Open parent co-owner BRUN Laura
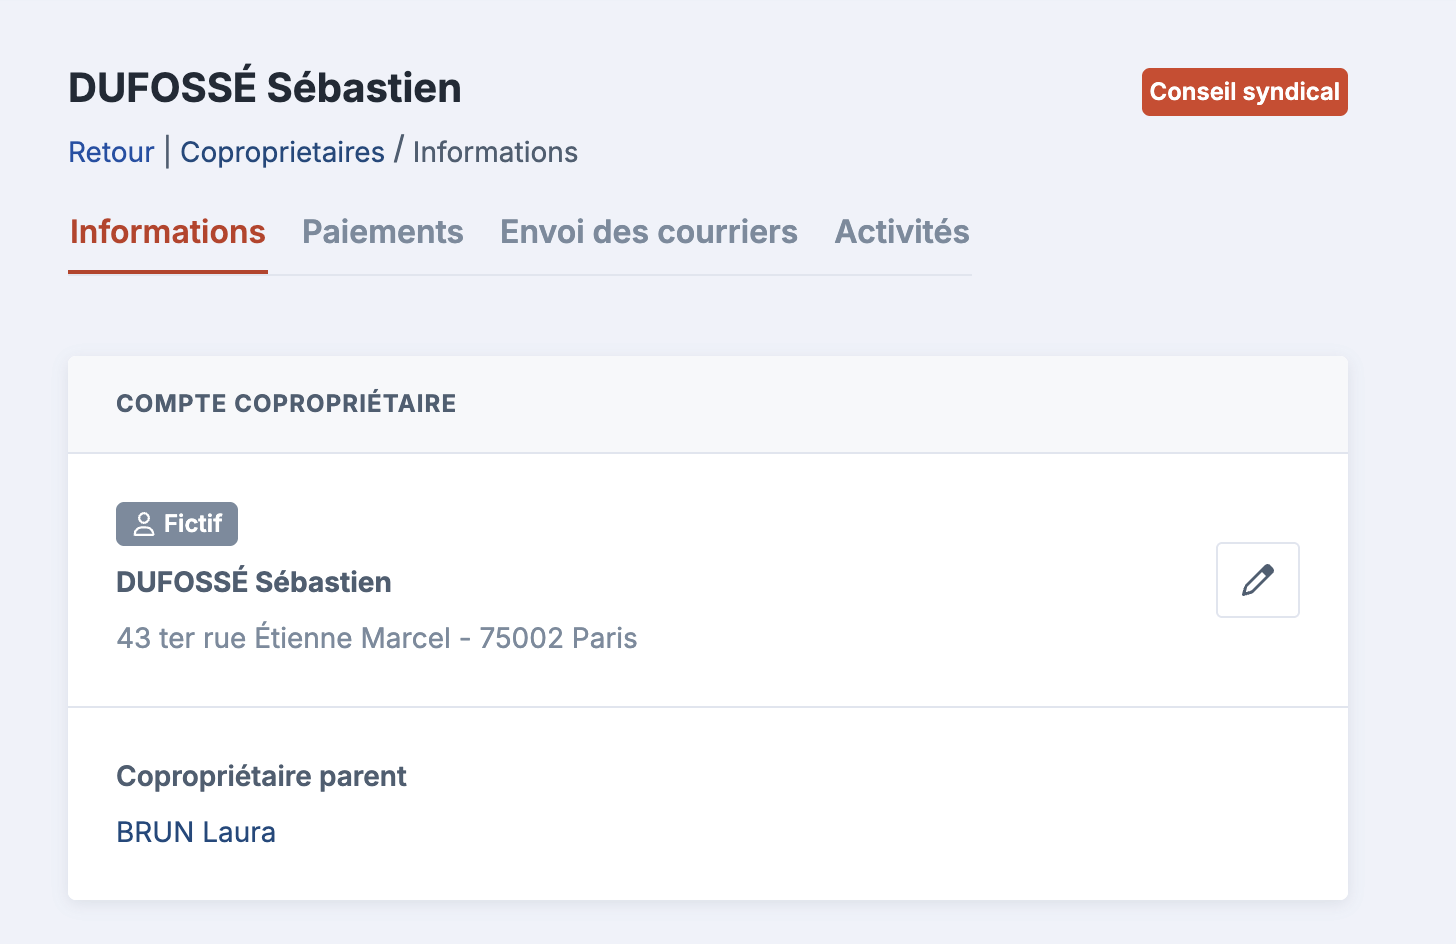The image size is (1456, 944). [196, 832]
